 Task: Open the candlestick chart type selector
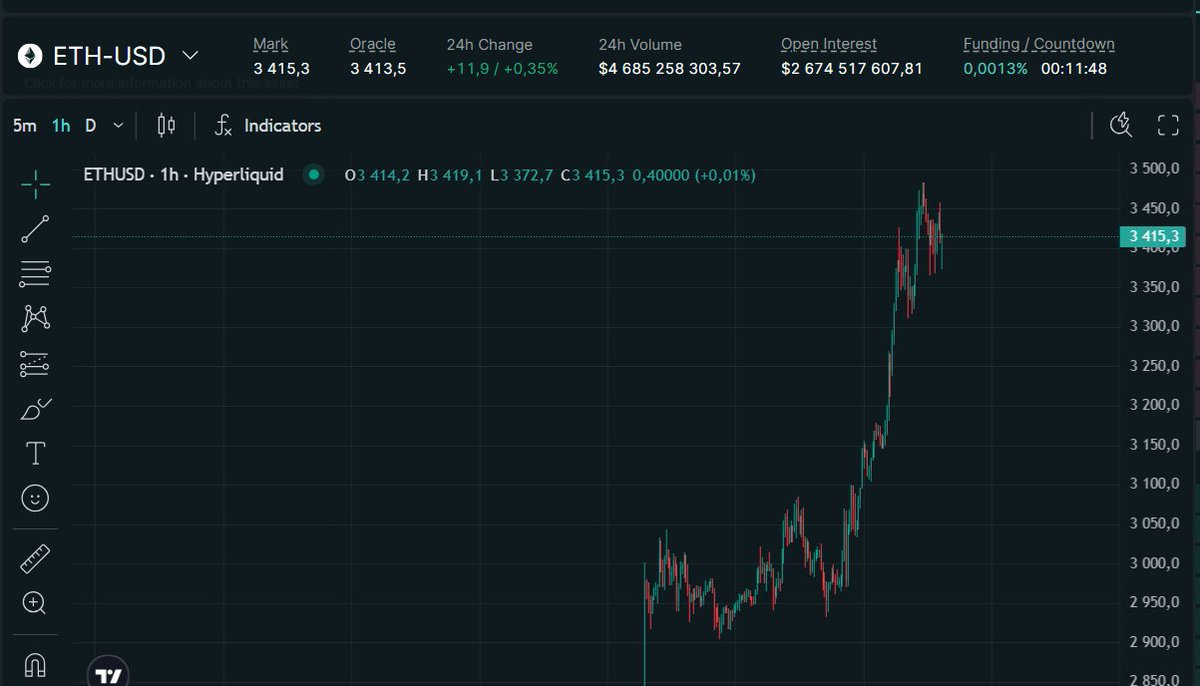pos(166,126)
